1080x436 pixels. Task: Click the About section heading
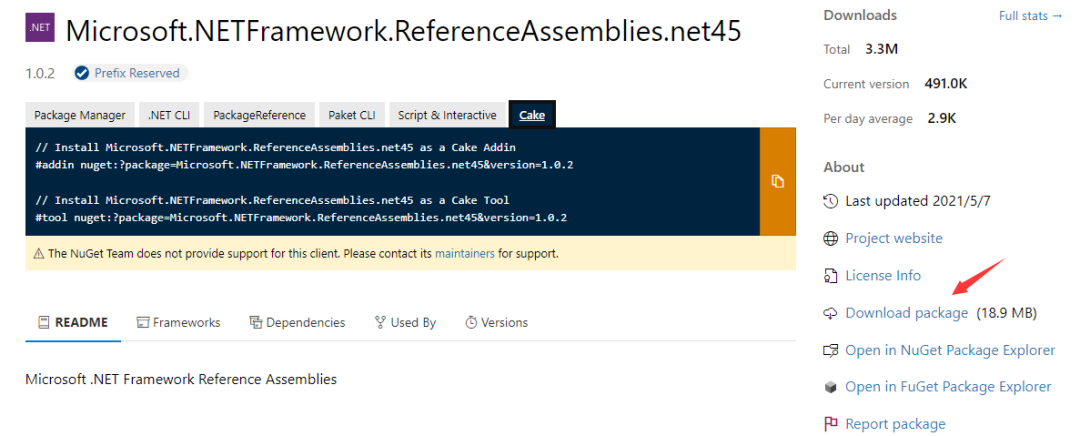pyautogui.click(x=844, y=167)
